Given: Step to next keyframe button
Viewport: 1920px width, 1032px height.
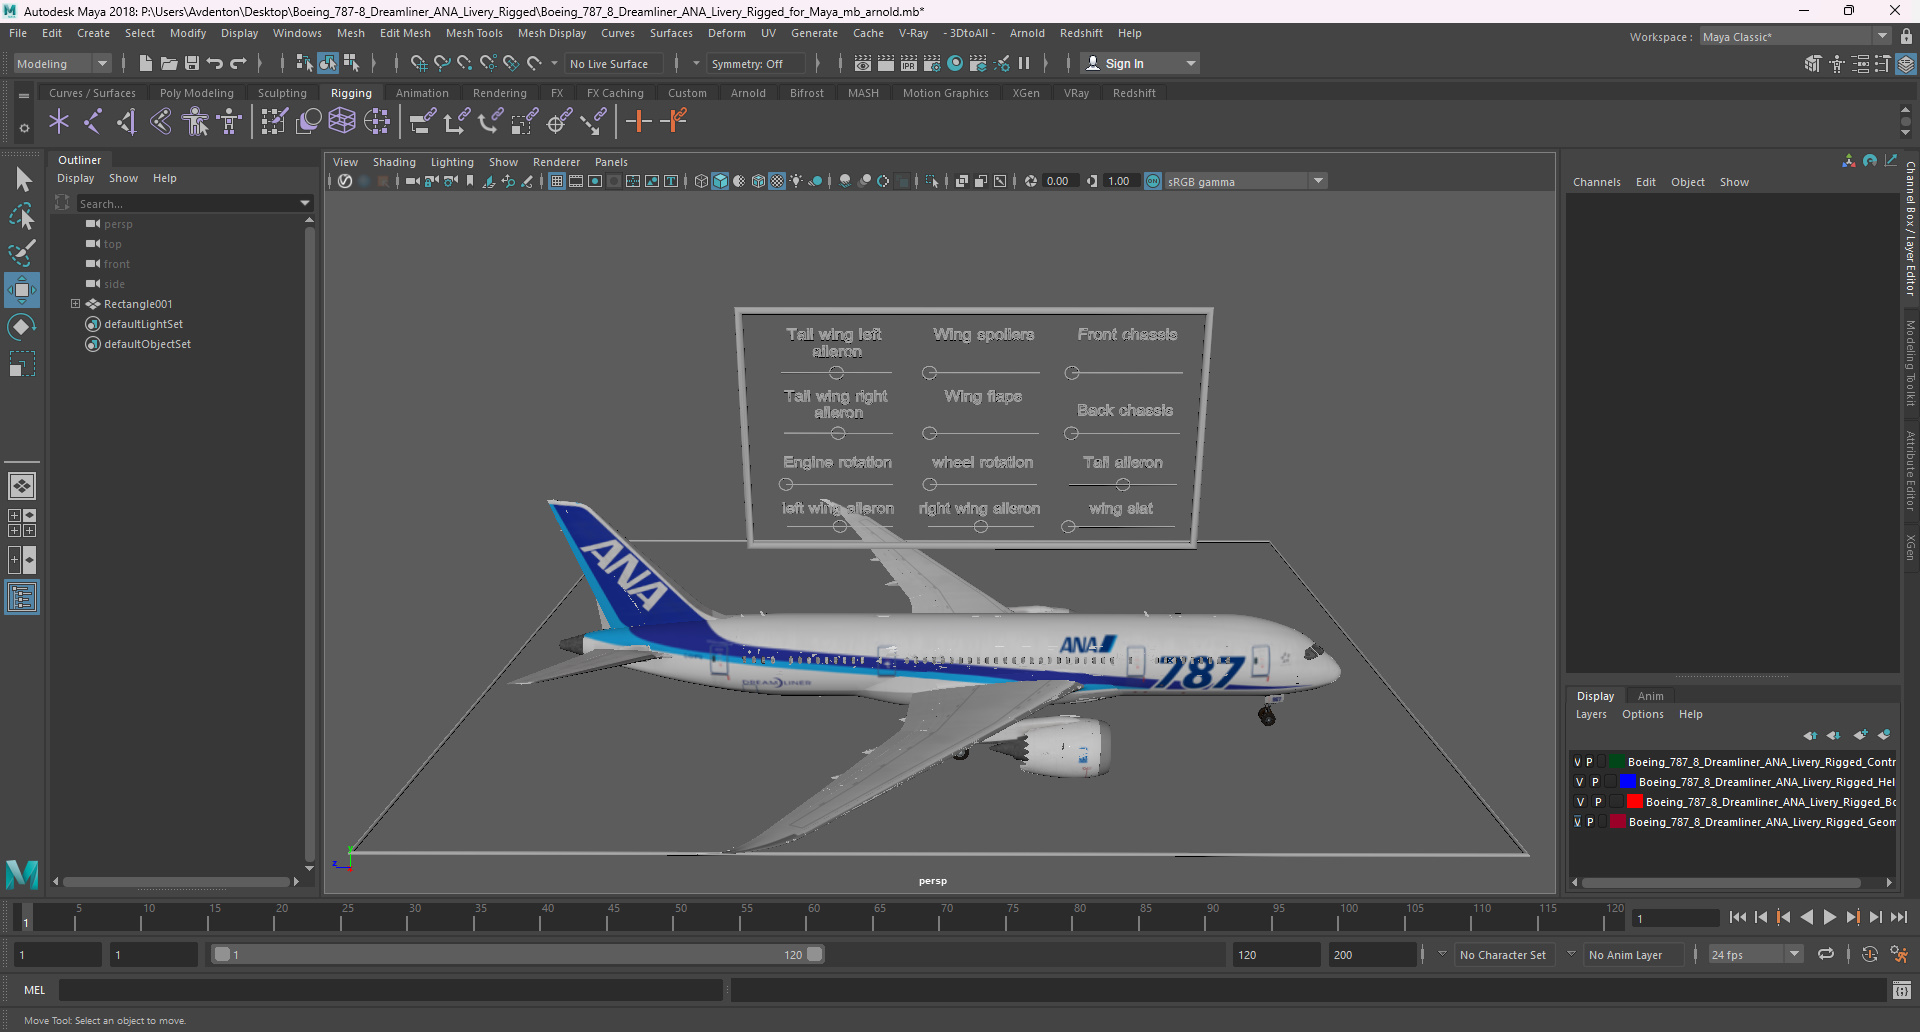Looking at the screenshot, I should (x=1852, y=917).
